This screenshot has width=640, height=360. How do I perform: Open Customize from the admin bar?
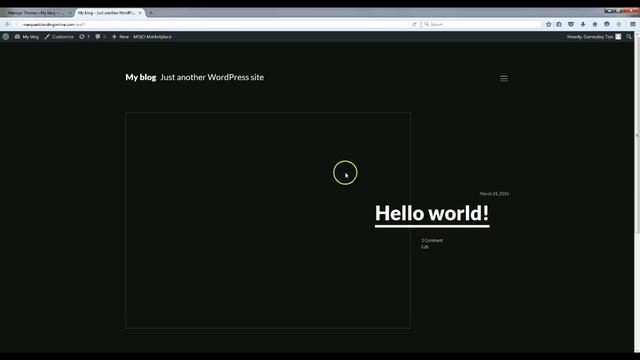point(59,37)
